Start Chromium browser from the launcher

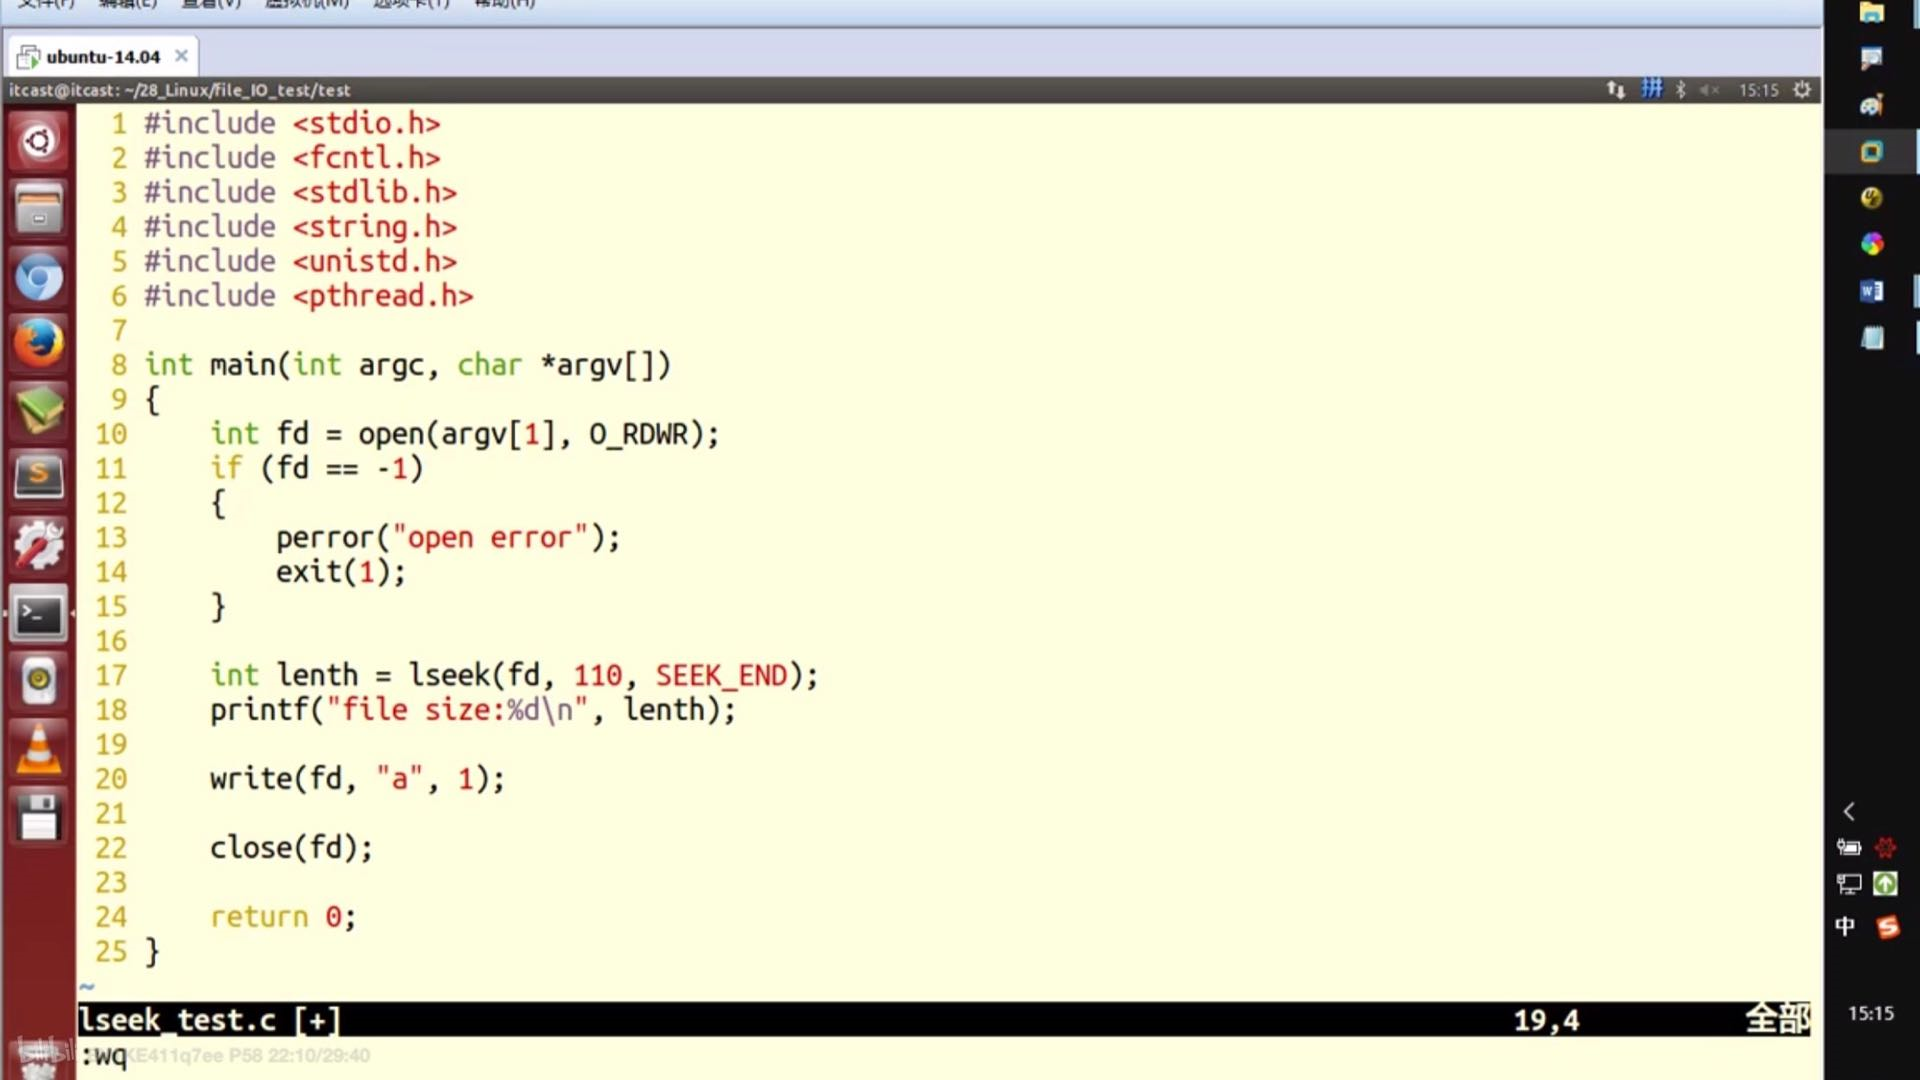38,277
